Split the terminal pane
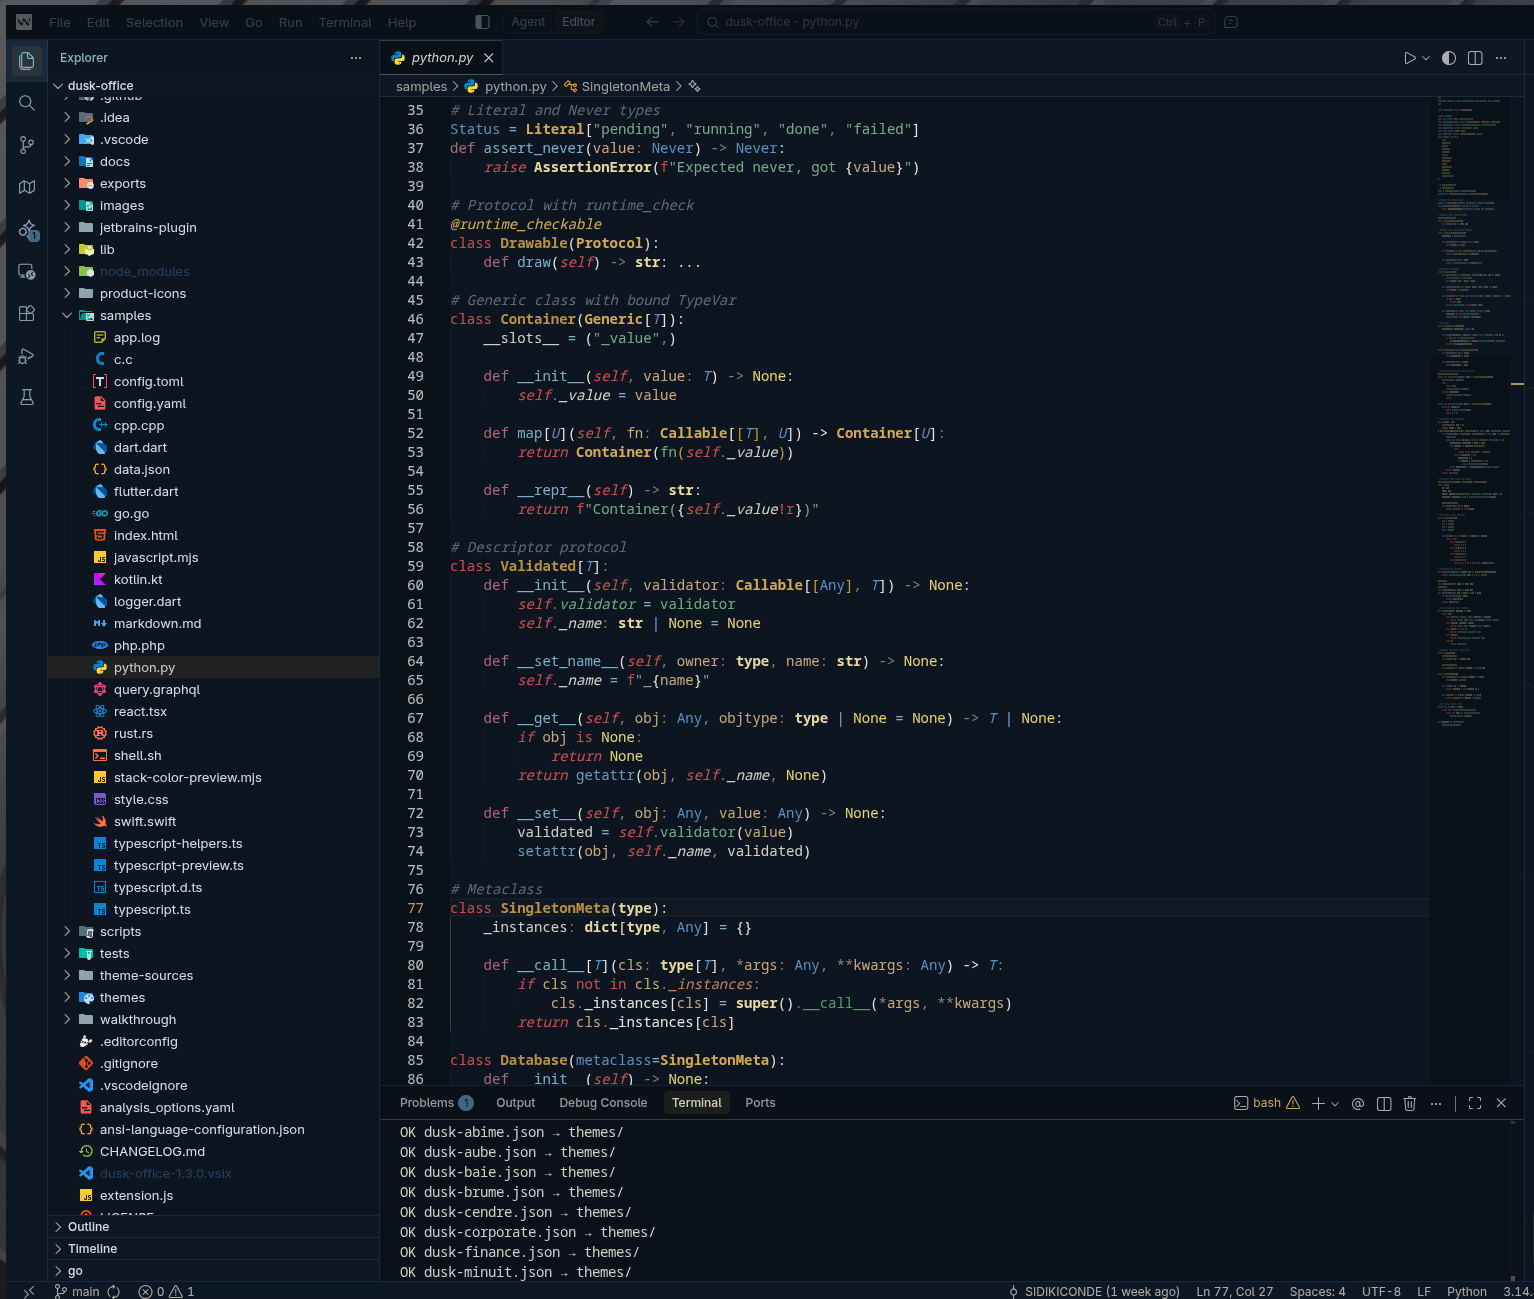 tap(1384, 1103)
